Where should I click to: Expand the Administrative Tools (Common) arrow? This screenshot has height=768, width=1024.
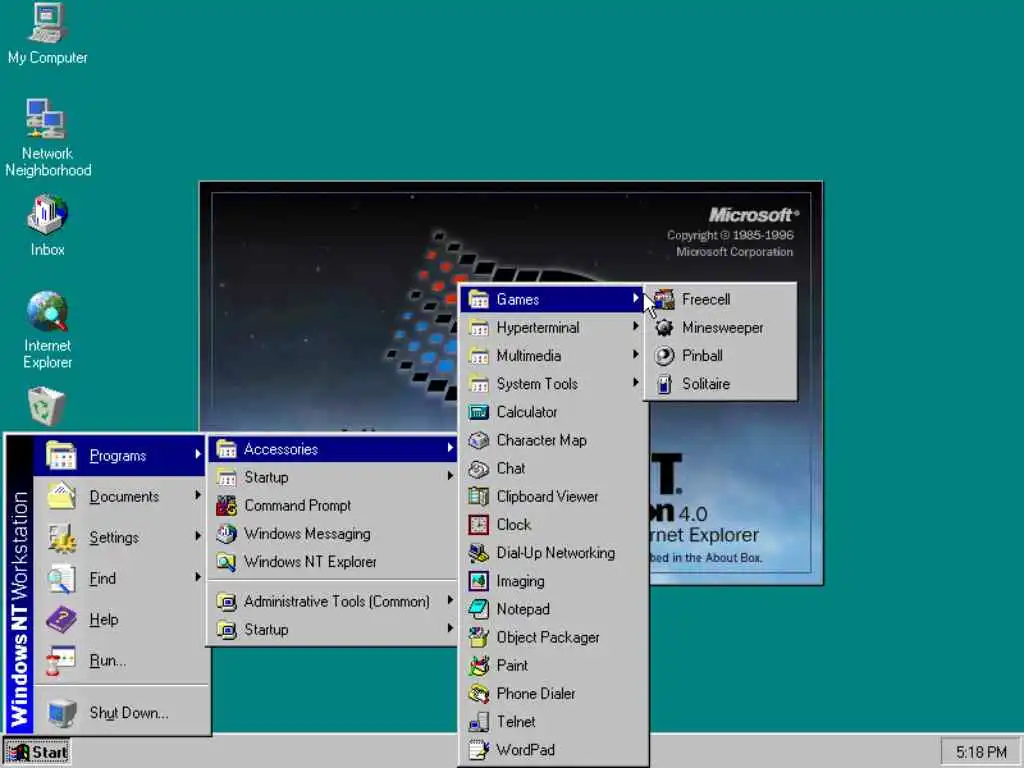point(450,600)
